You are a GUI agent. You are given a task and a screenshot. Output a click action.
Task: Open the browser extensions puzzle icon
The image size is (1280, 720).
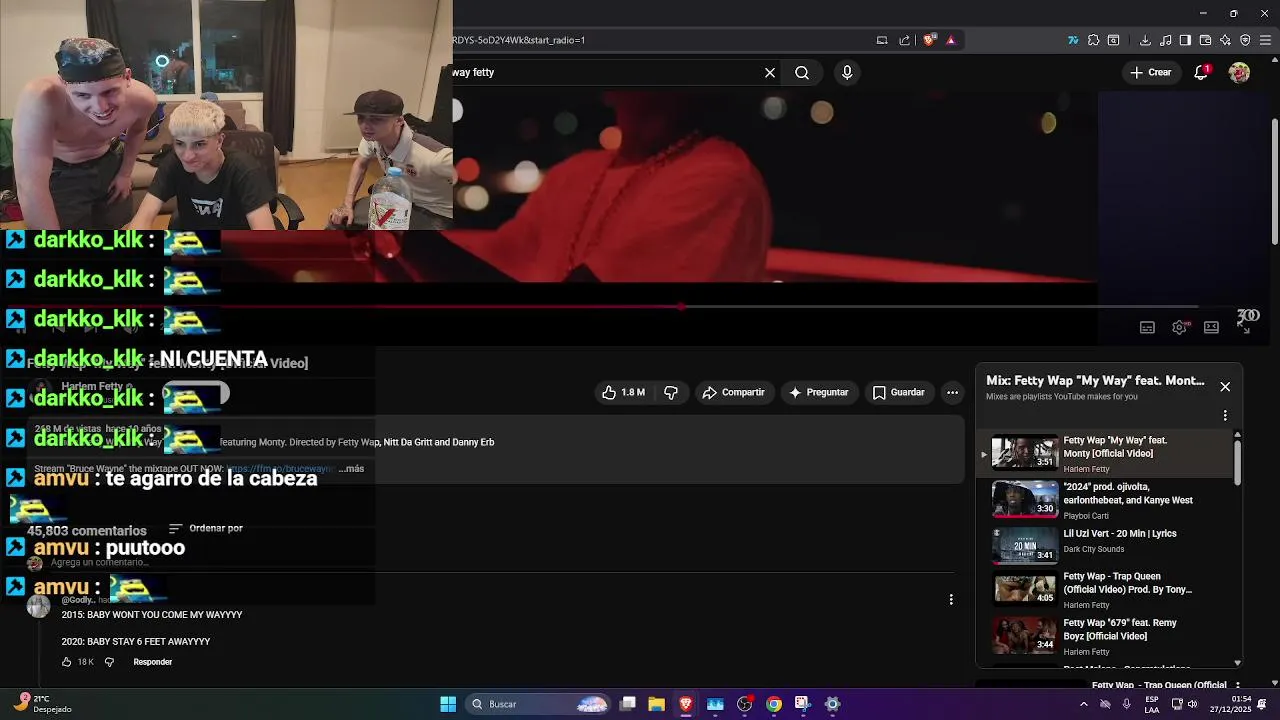click(x=1093, y=40)
